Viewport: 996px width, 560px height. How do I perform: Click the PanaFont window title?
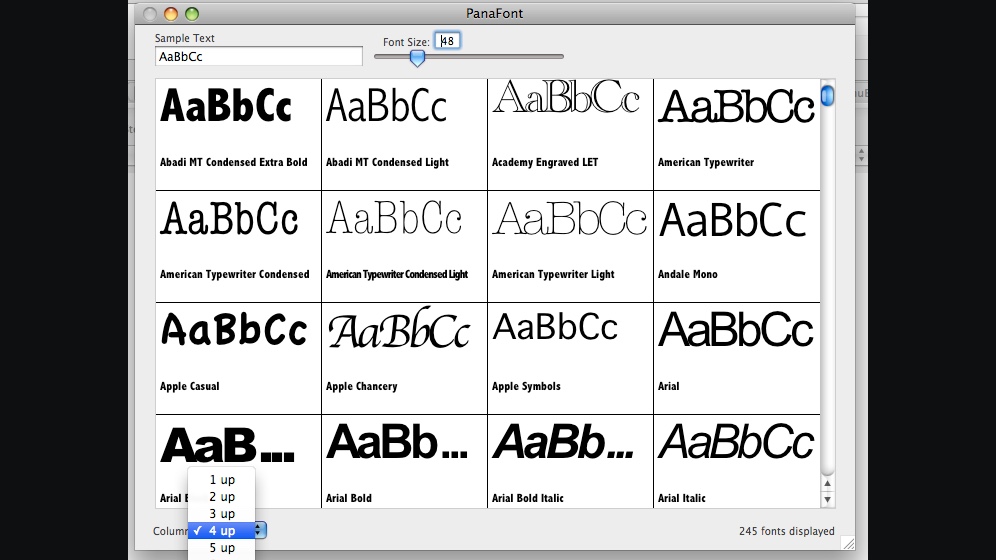(x=494, y=13)
